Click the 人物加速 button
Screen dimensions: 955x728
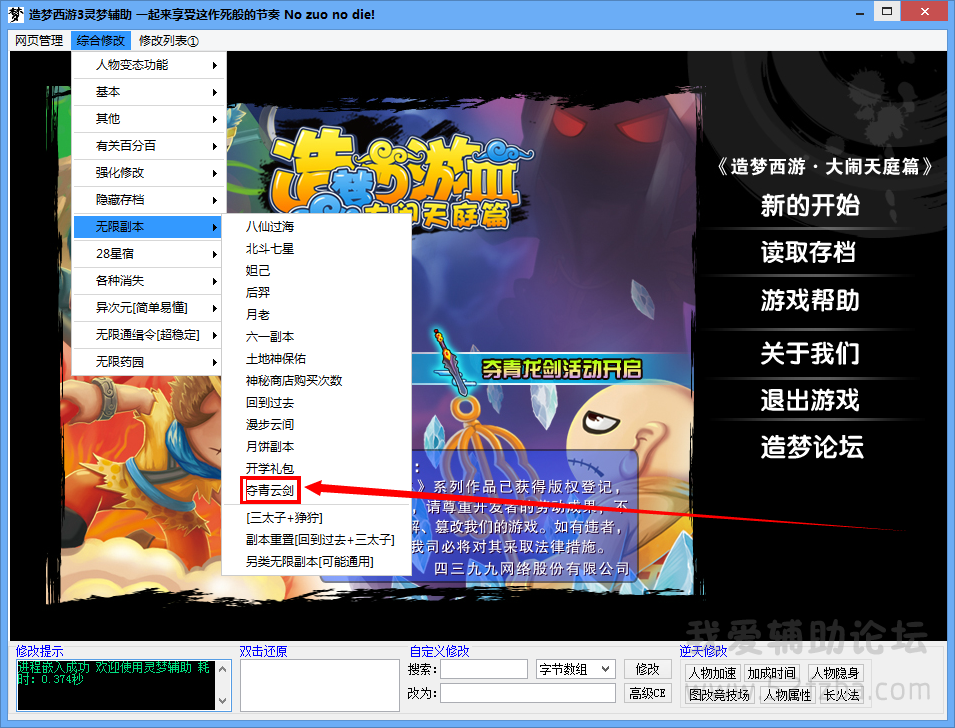click(712, 673)
